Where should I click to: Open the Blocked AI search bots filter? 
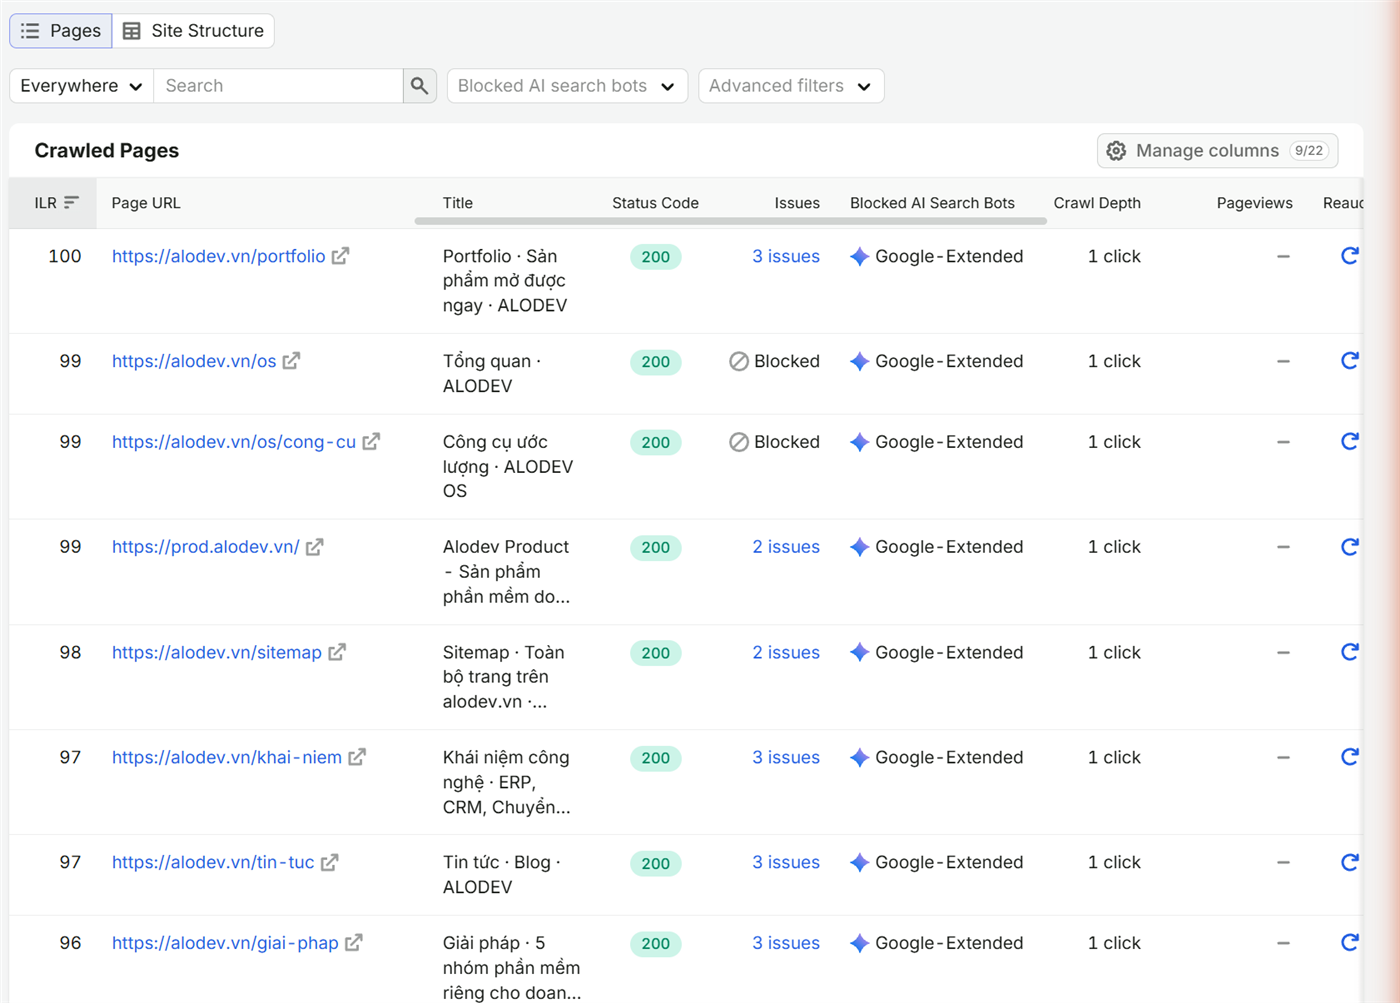567,86
